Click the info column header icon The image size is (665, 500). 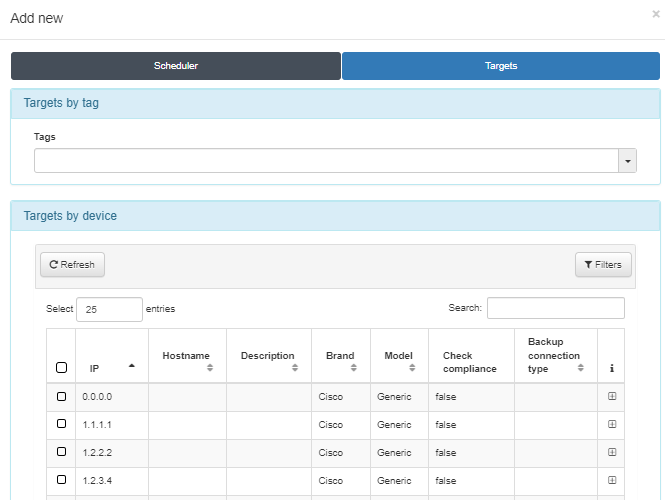(611, 368)
